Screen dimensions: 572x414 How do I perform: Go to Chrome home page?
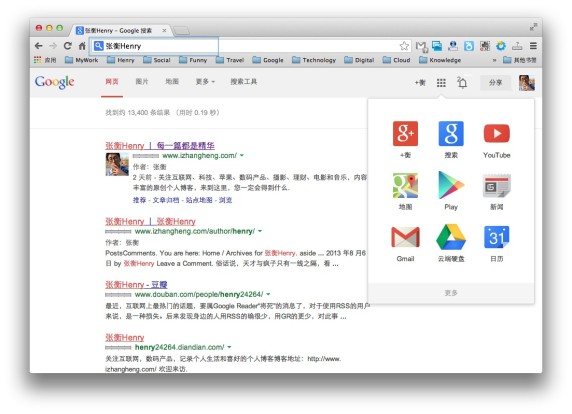pos(82,46)
